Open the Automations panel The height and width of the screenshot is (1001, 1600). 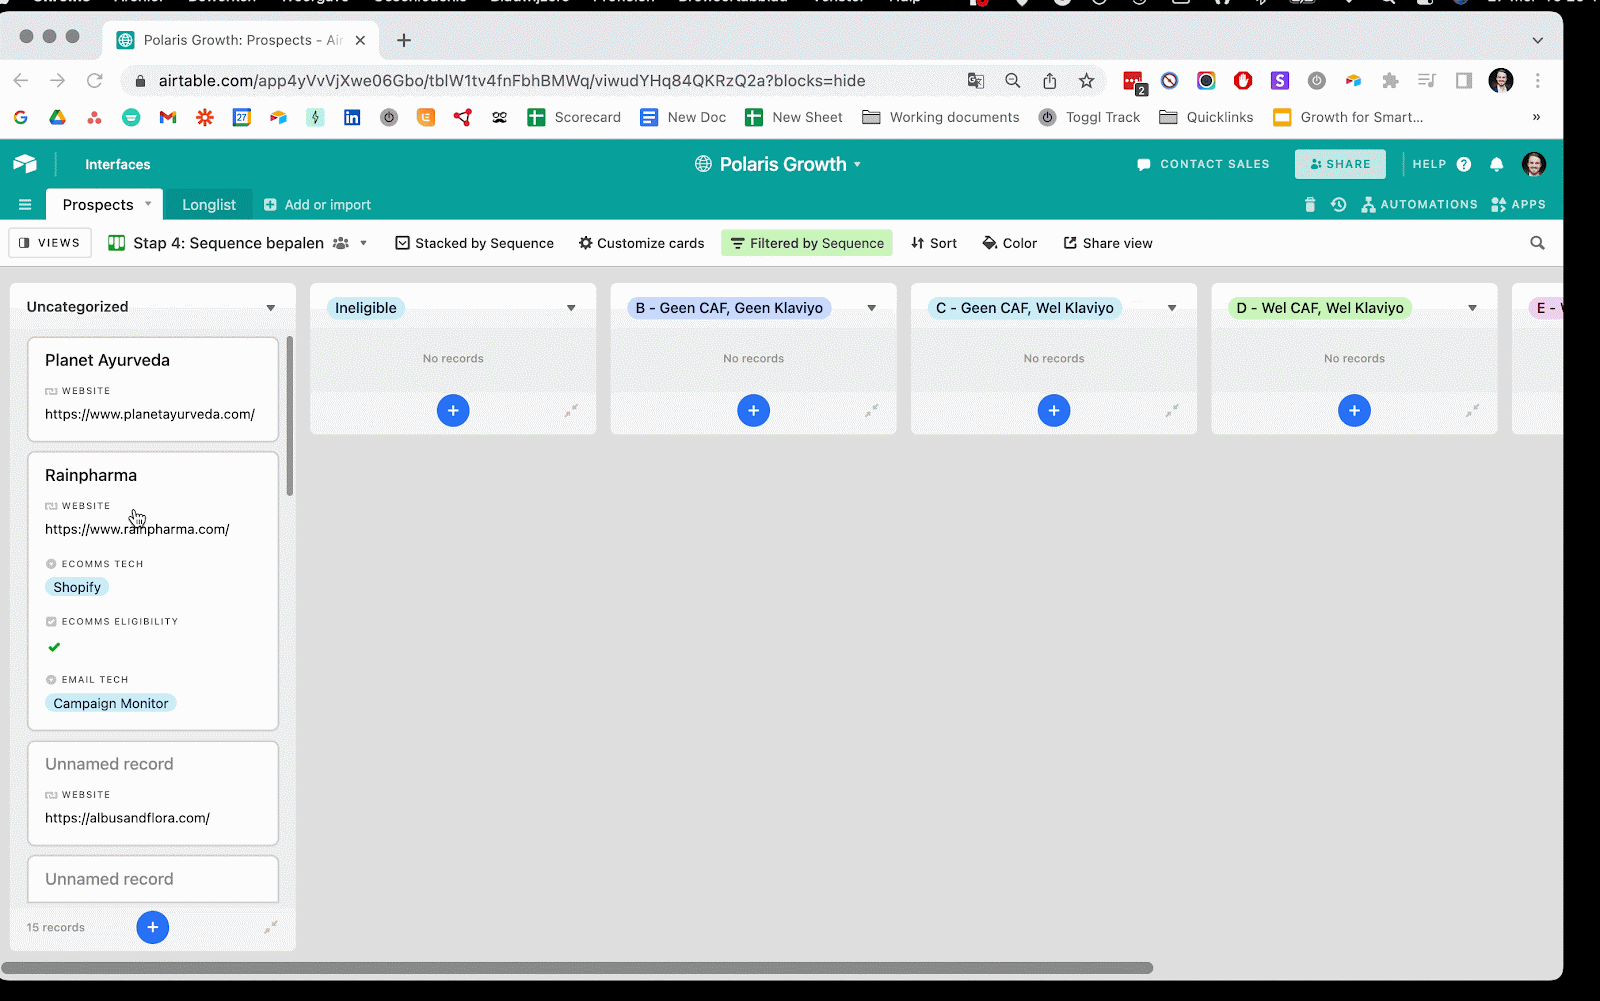1419,204
